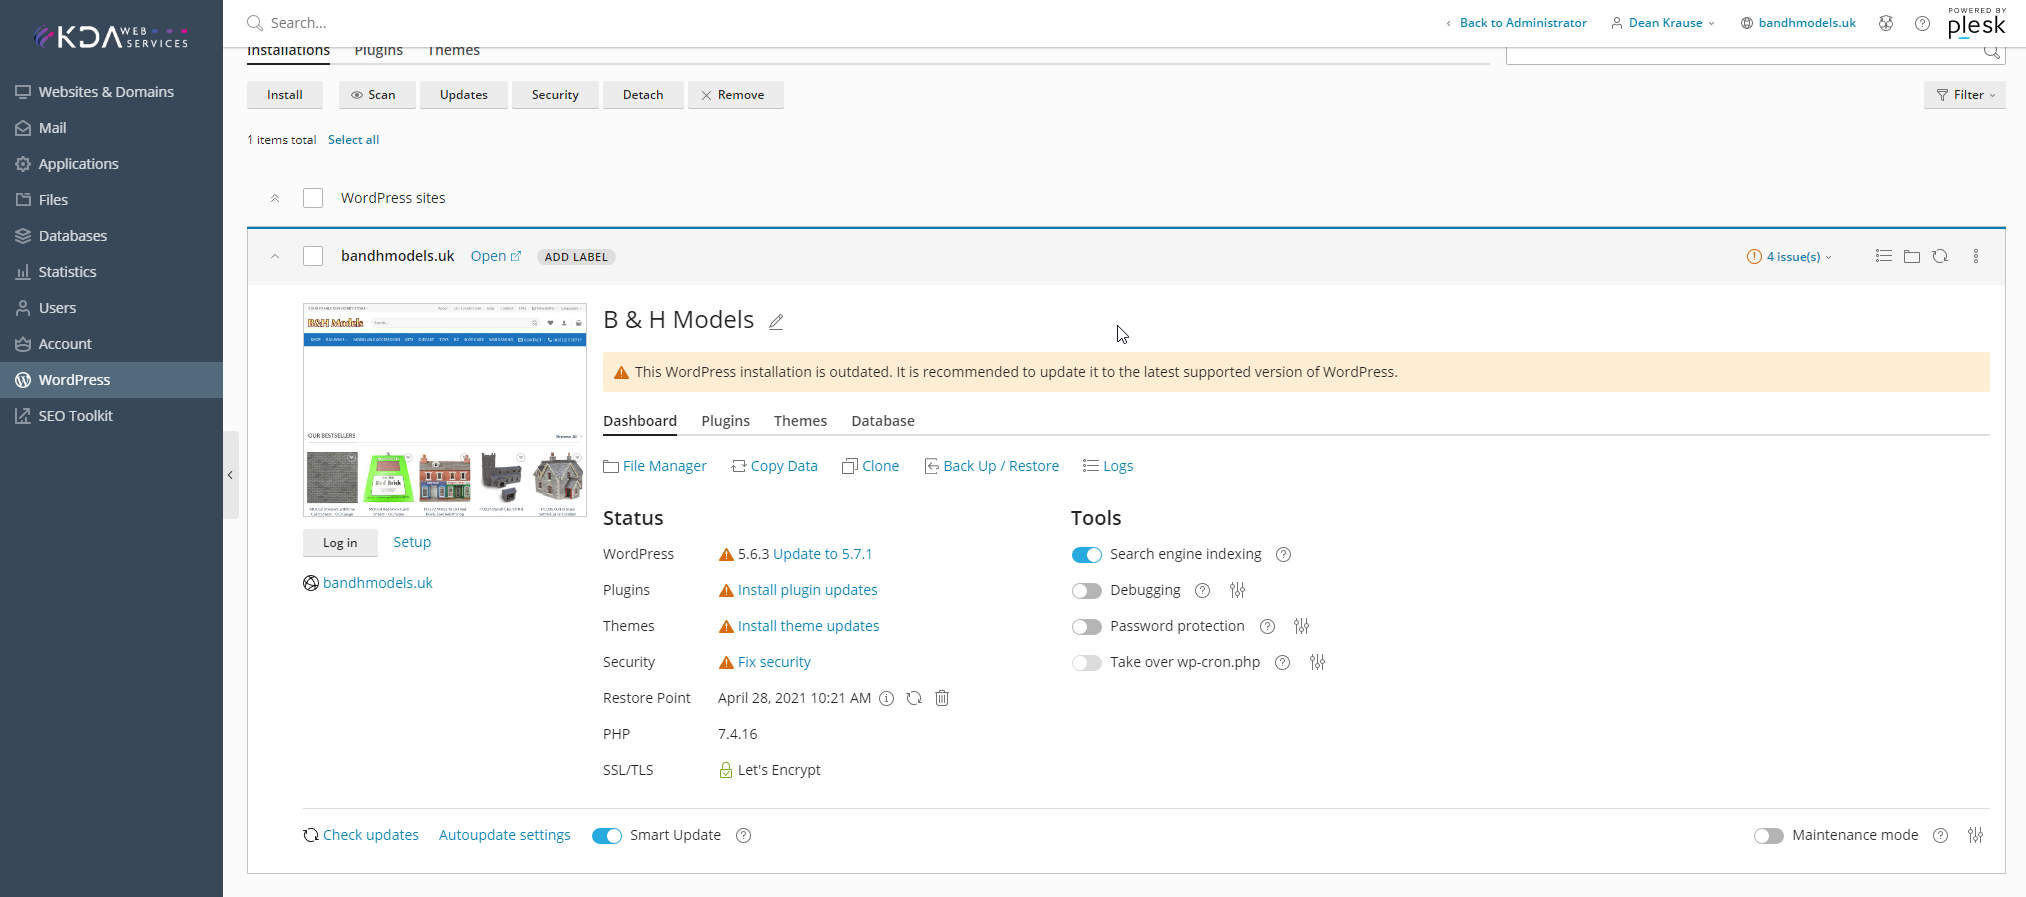Click the Fix security link
Image resolution: width=2026 pixels, height=897 pixels.
774,662
